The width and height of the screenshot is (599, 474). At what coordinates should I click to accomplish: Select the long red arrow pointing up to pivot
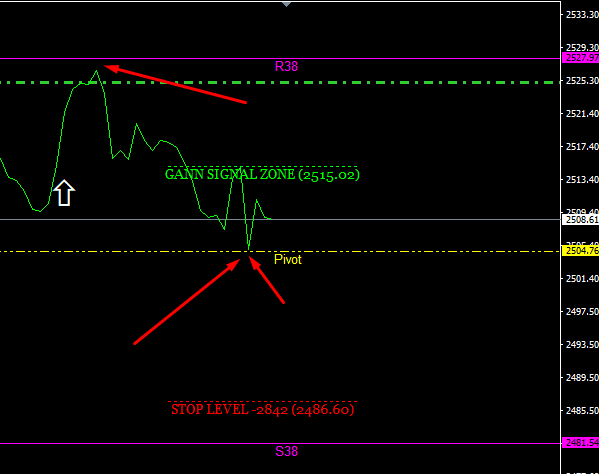(187, 301)
